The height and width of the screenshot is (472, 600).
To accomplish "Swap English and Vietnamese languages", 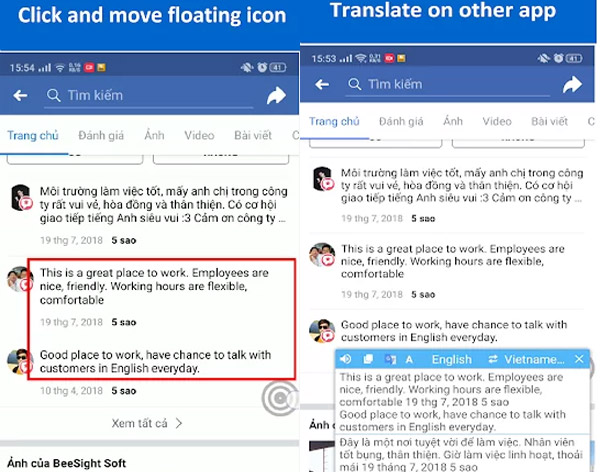I will tap(492, 359).
